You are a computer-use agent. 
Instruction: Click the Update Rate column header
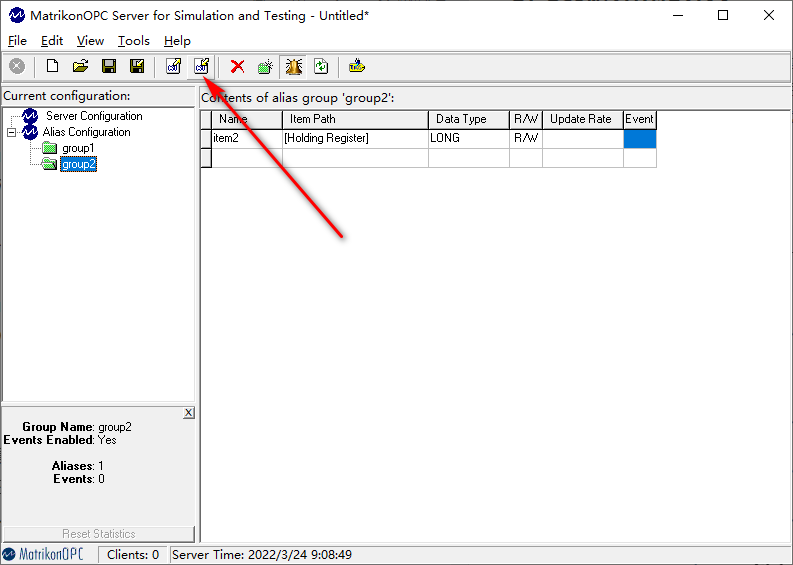point(583,119)
